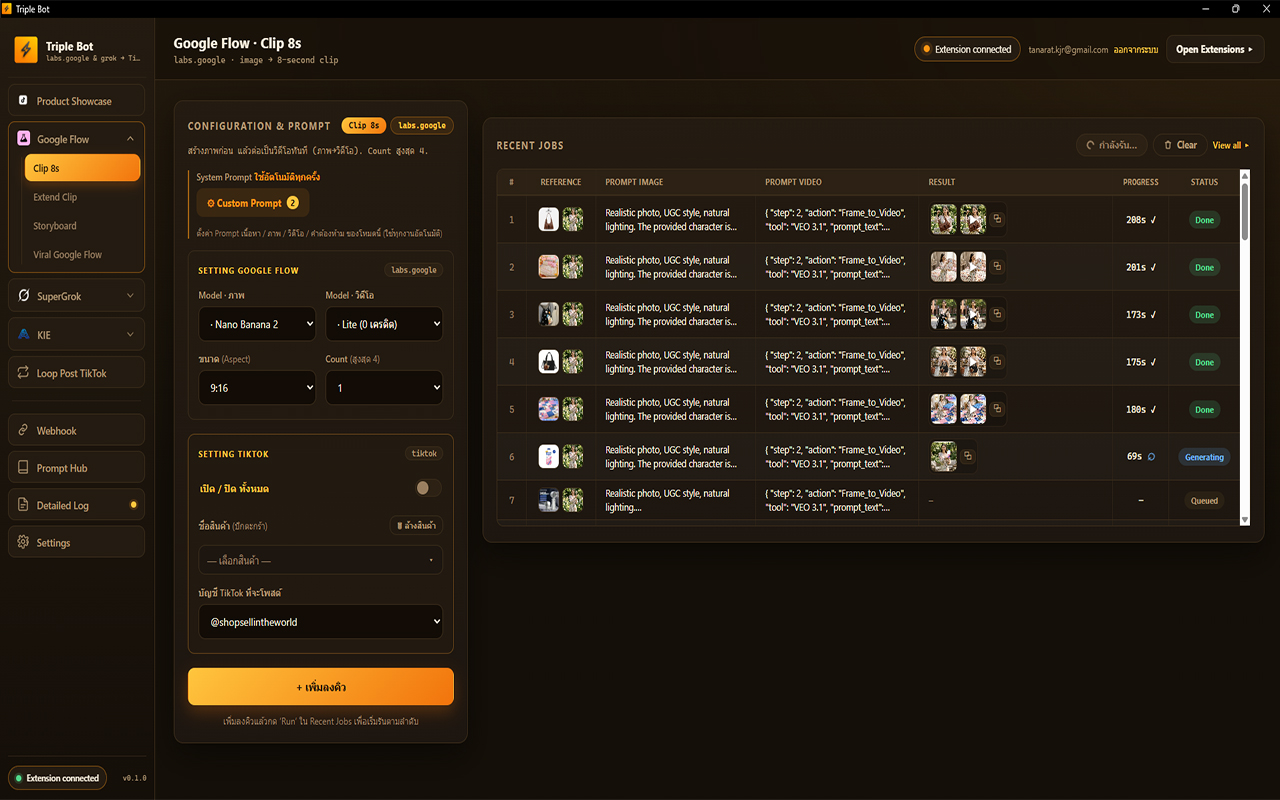This screenshot has height=800, width=1280.
Task: Click the 208s progress value
Action: pos(1136,220)
